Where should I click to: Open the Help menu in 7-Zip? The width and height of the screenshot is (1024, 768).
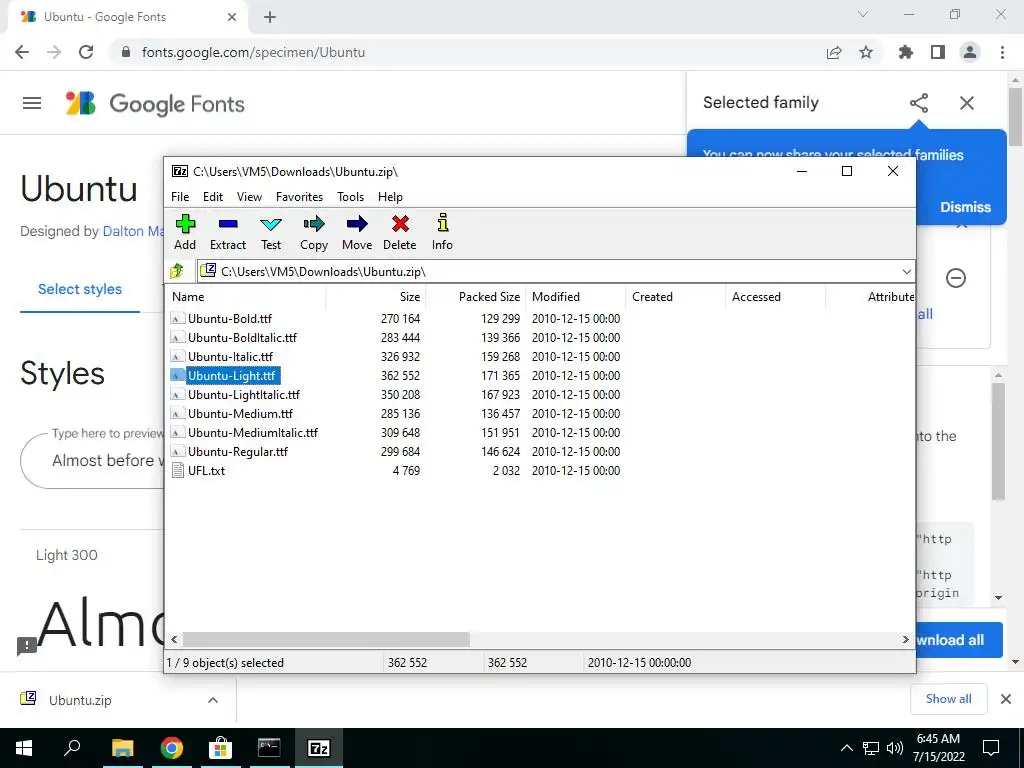(x=390, y=197)
